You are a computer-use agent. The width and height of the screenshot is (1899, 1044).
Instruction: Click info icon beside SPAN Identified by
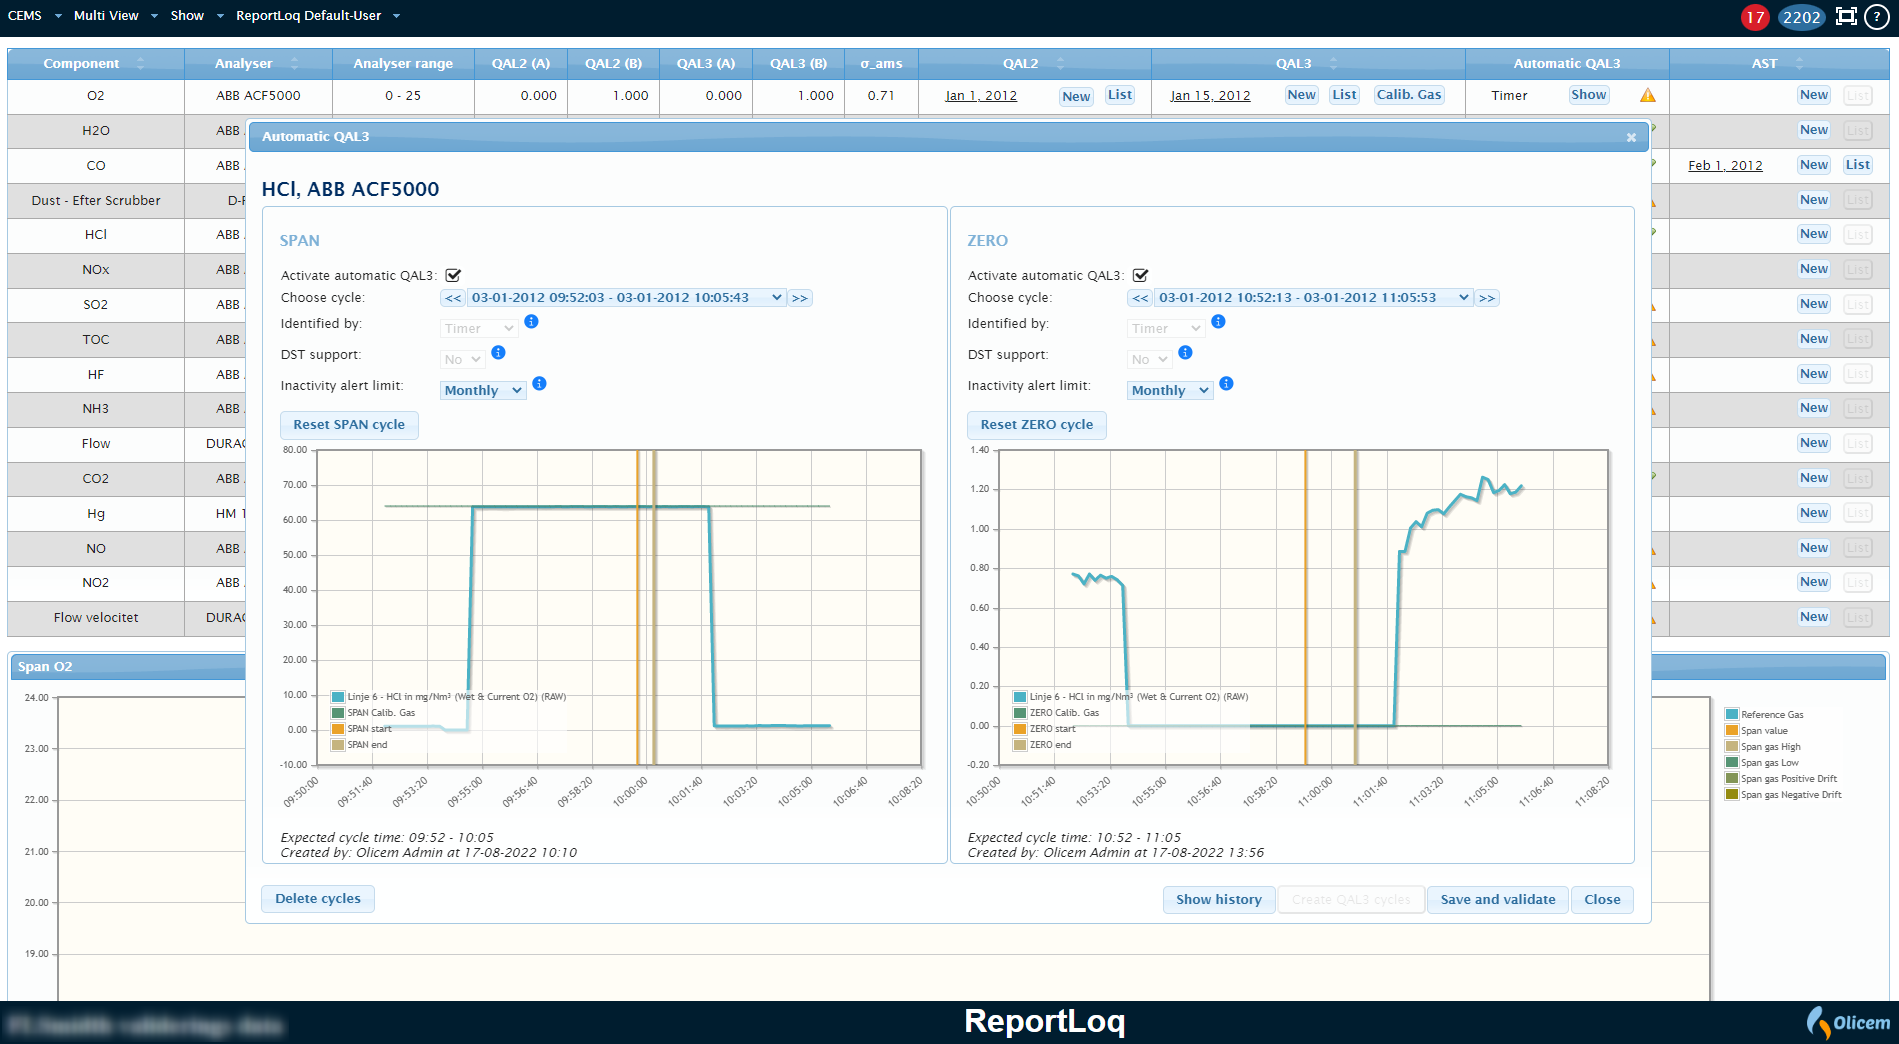tap(531, 322)
